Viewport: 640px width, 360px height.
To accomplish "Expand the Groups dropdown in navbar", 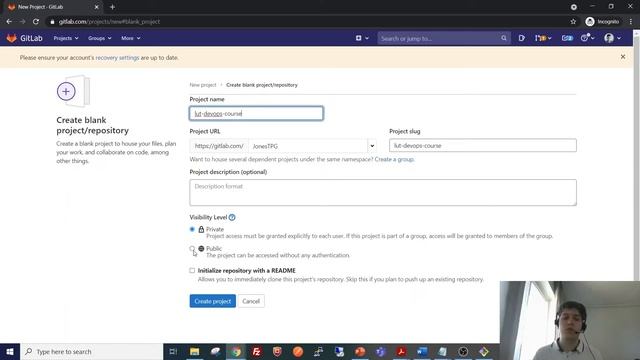I will click(x=100, y=38).
